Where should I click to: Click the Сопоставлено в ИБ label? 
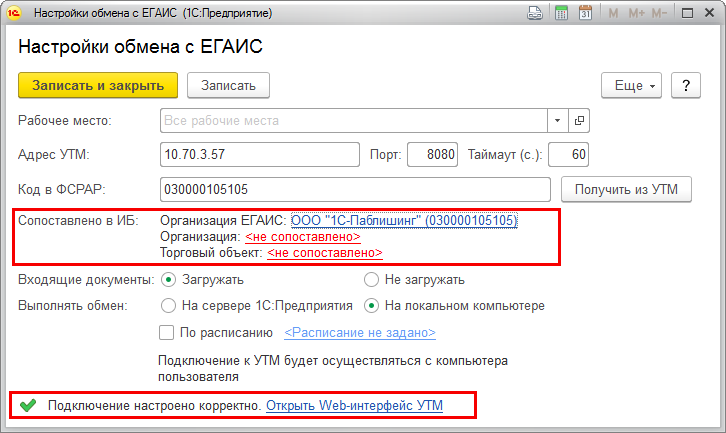[x=78, y=220]
